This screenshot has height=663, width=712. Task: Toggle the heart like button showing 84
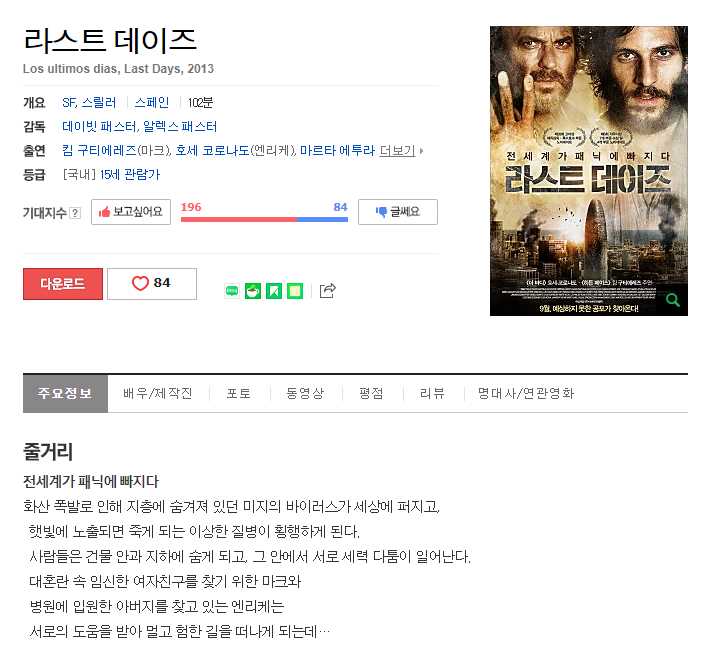tap(152, 283)
